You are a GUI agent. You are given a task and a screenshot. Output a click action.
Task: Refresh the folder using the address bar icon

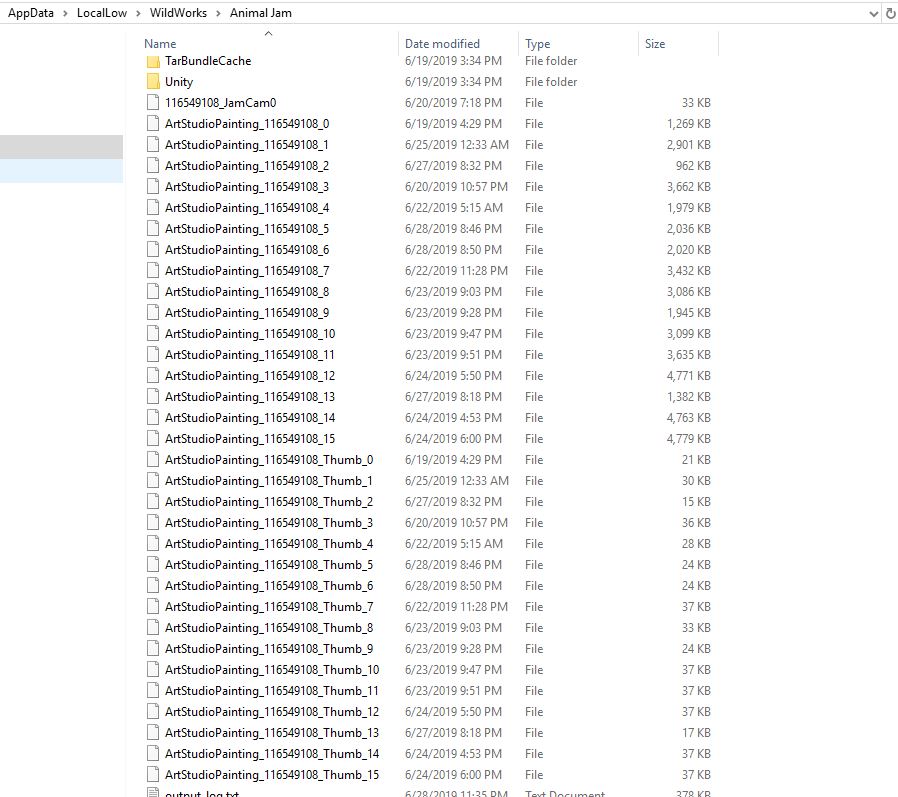[890, 13]
